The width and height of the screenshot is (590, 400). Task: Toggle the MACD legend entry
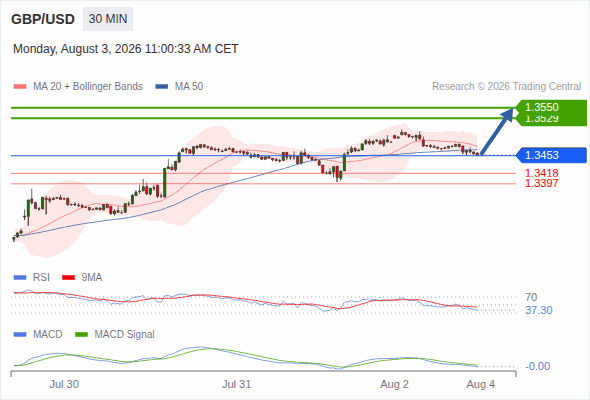pyautogui.click(x=38, y=334)
